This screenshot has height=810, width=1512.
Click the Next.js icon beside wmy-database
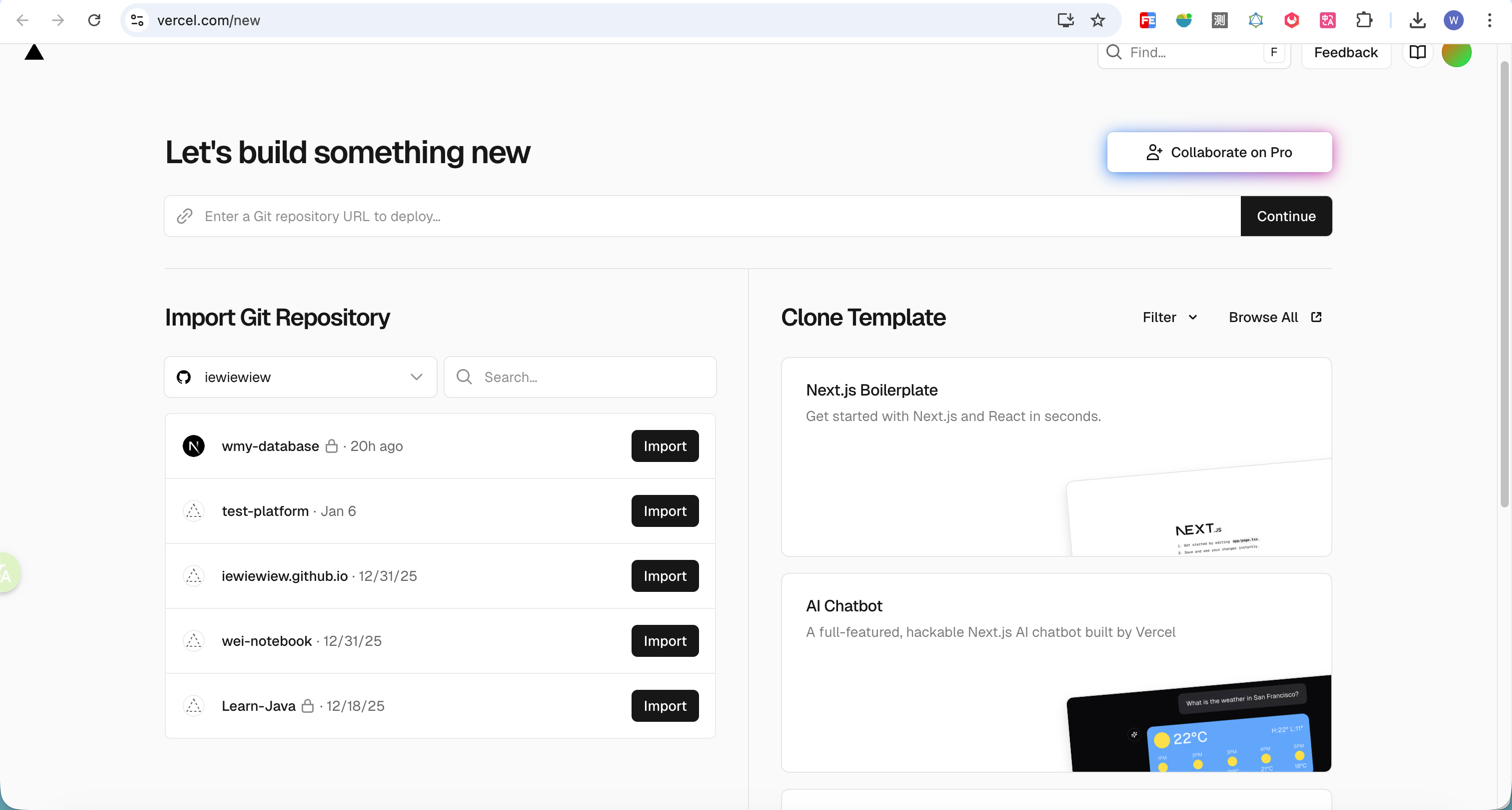pos(194,446)
